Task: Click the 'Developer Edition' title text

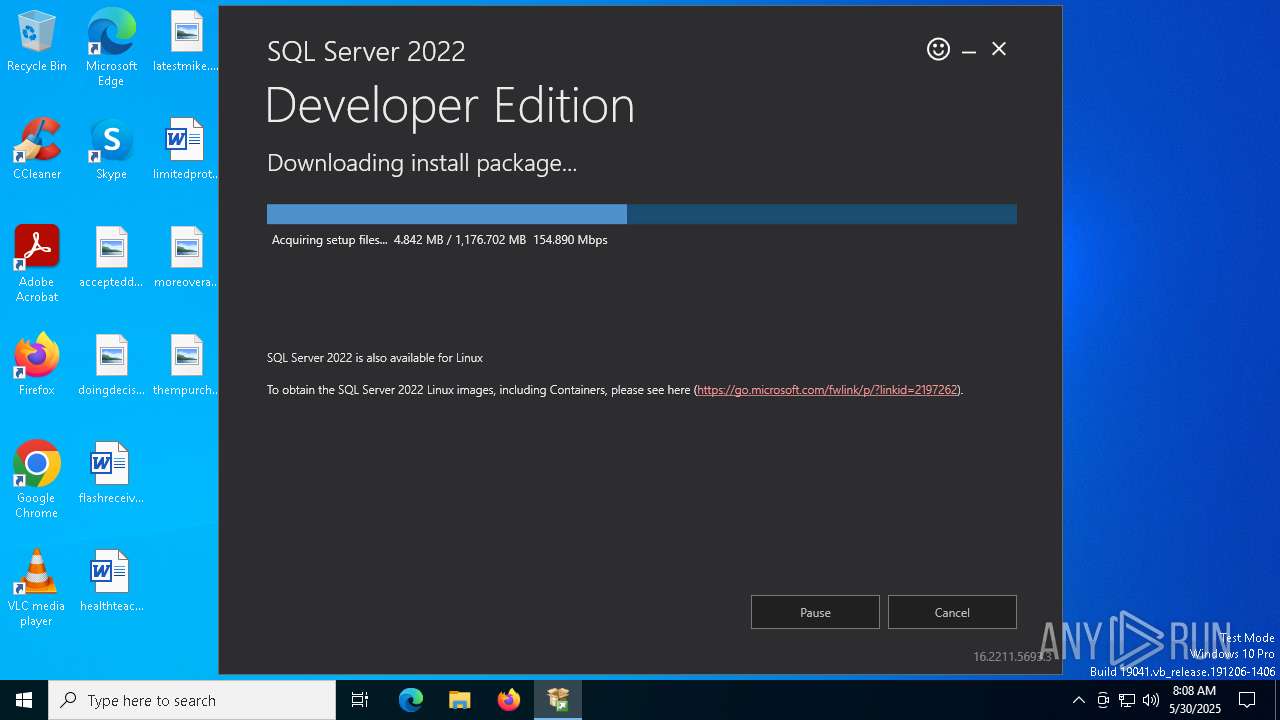Action: pyautogui.click(x=450, y=106)
